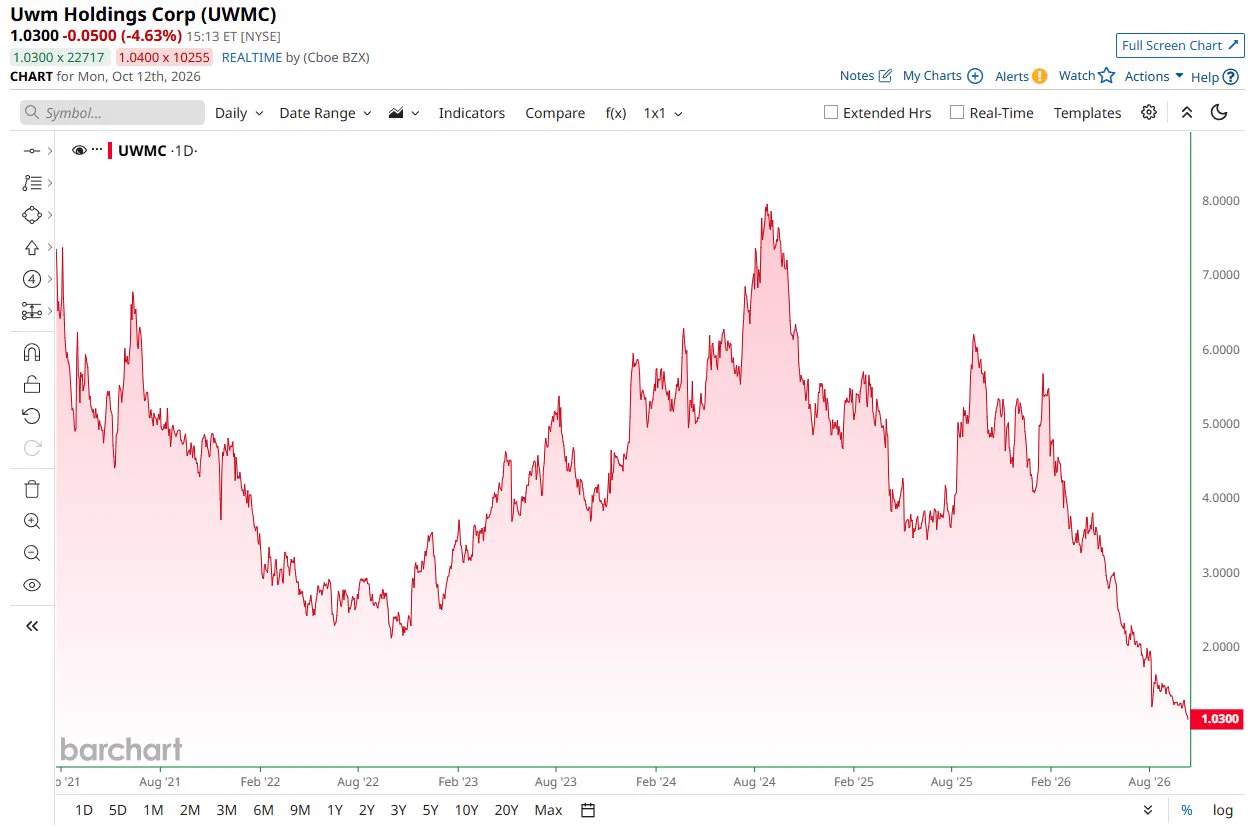Screen dimensions: 1256x827
Task: Select the 9M time range
Action: coord(300,810)
